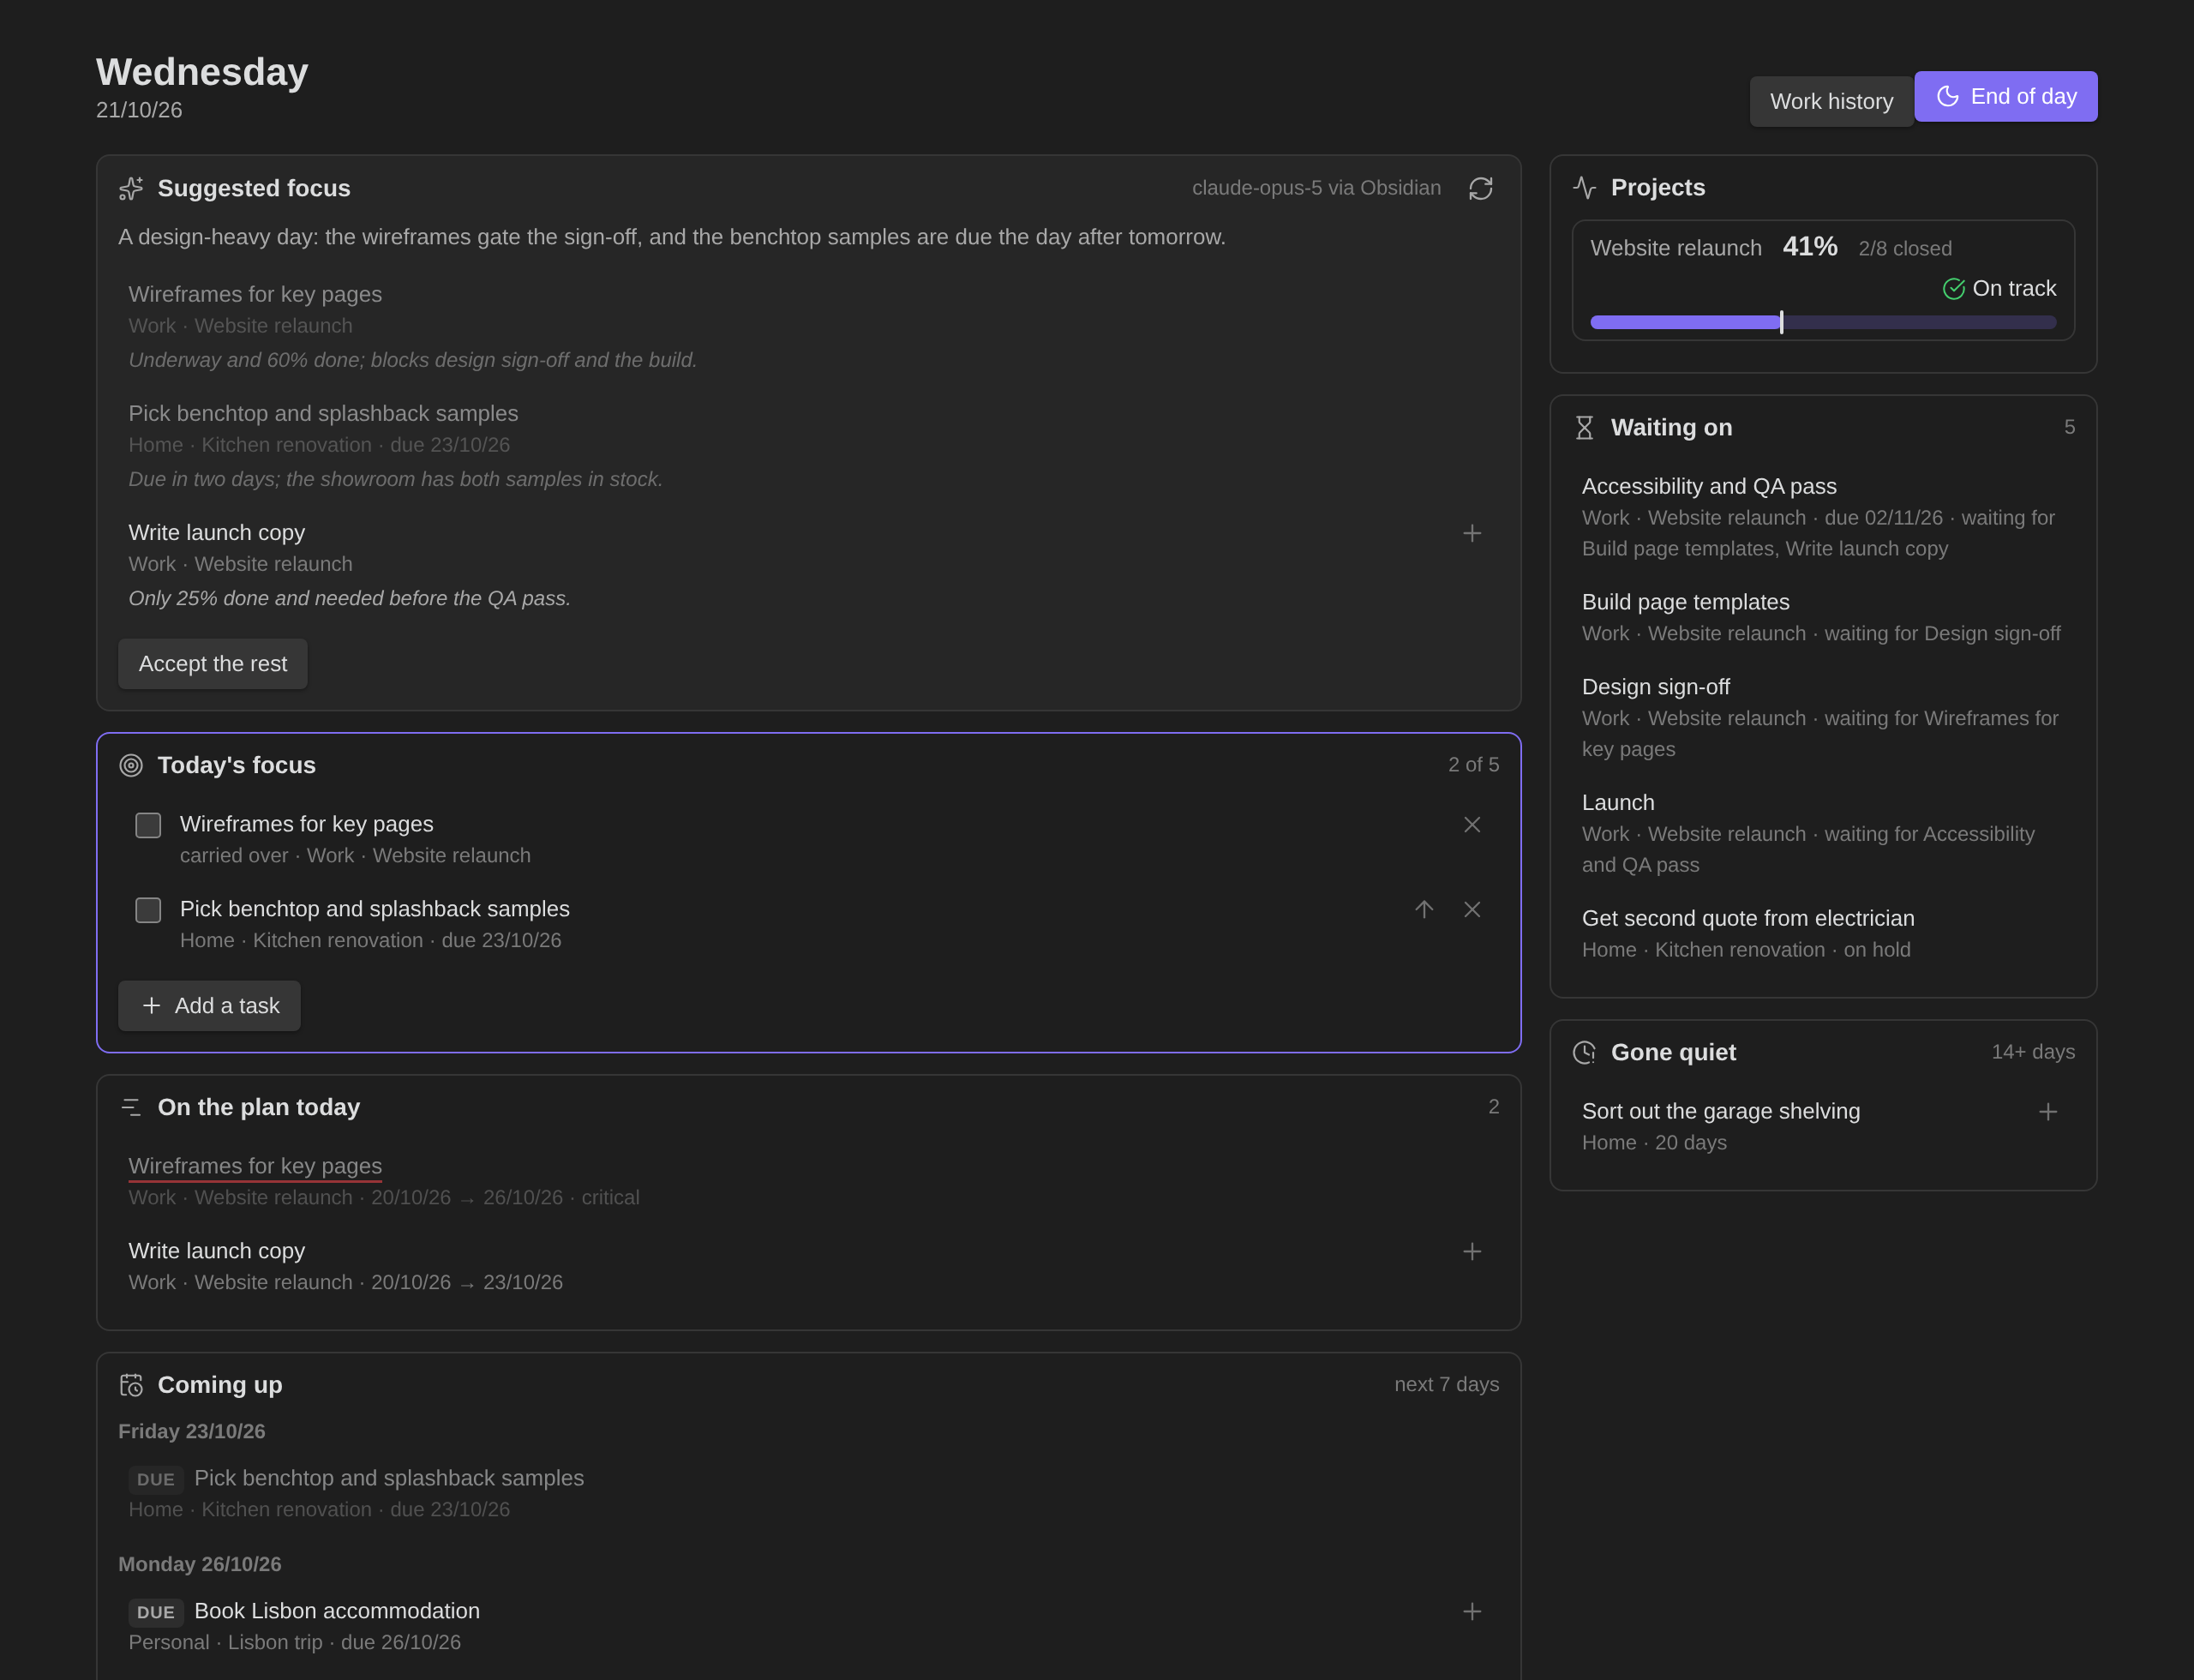Click the DUE badge for Pick benchtop samples
The height and width of the screenshot is (1680, 2194).
156,1479
